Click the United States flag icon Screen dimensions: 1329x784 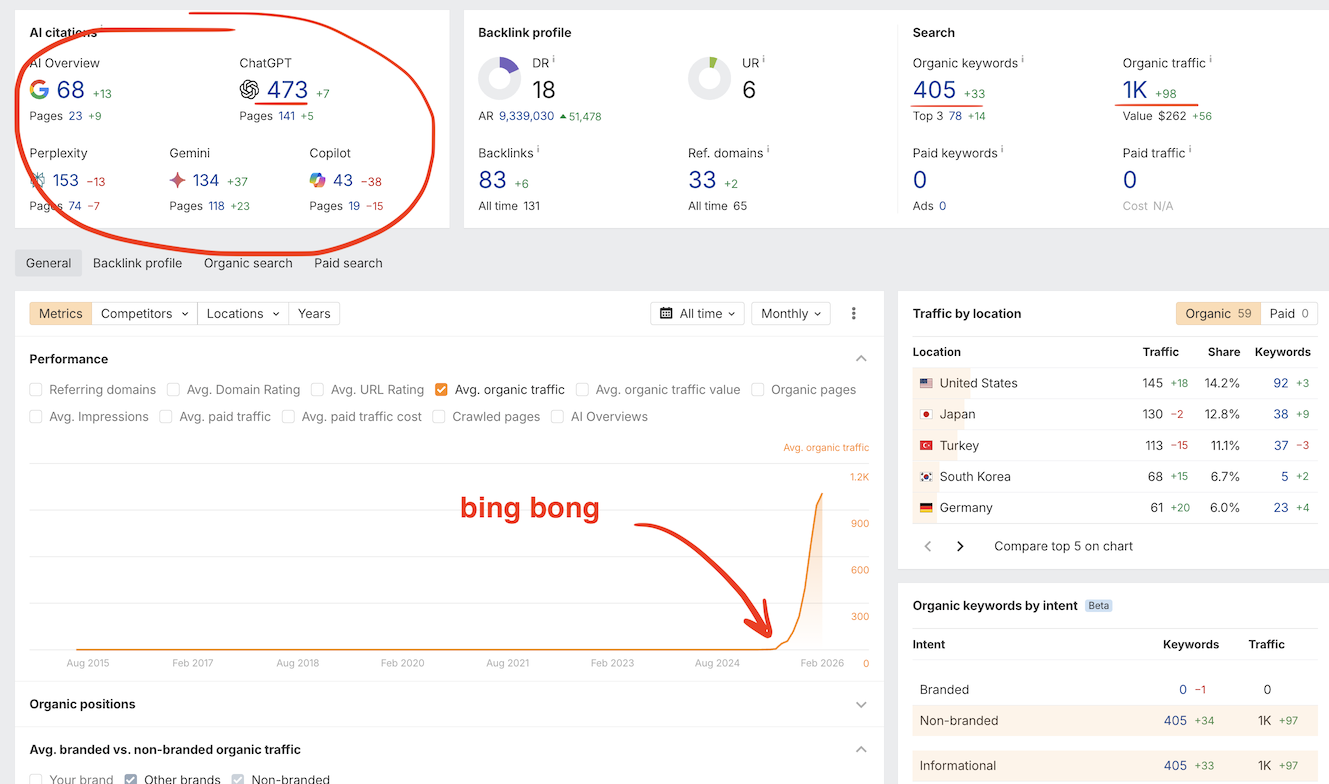[x=925, y=383]
